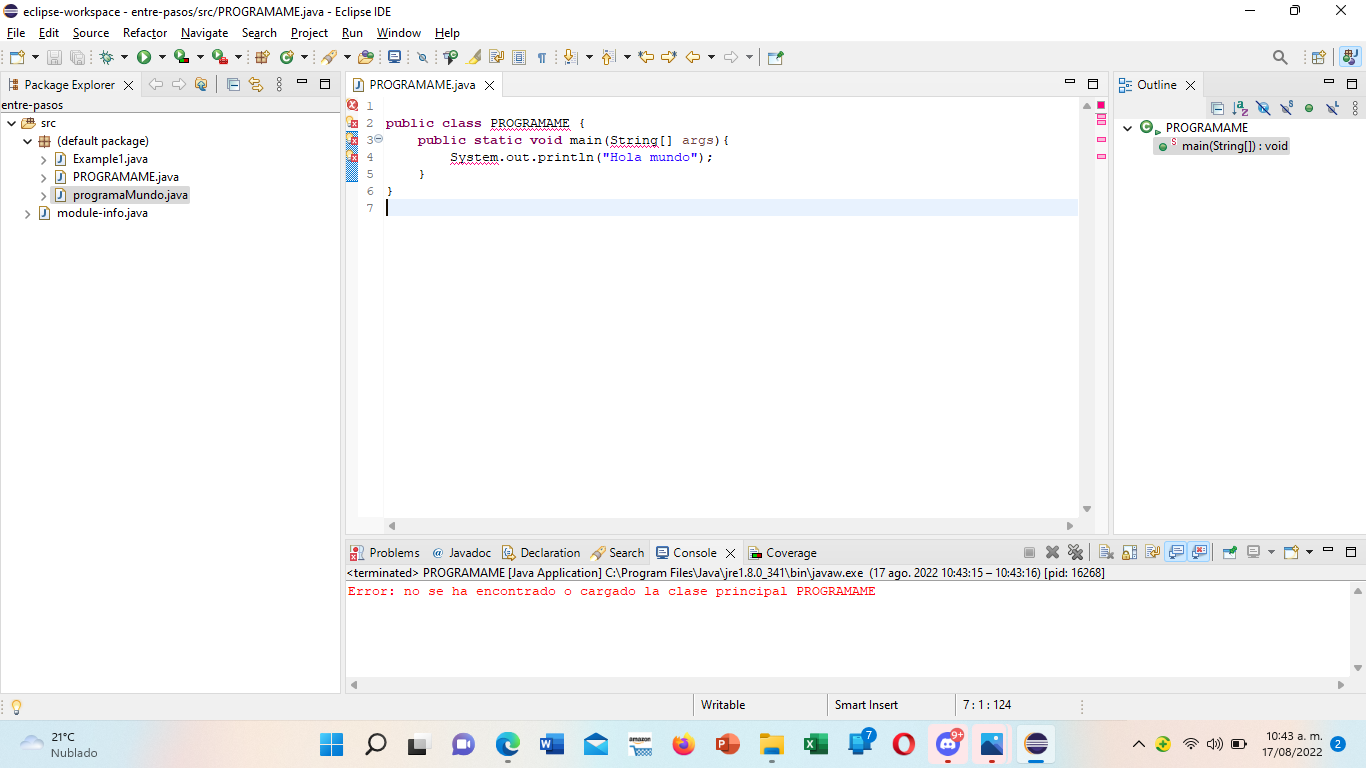
Task: Click the Next Annotation arrow icon
Action: tap(569, 57)
